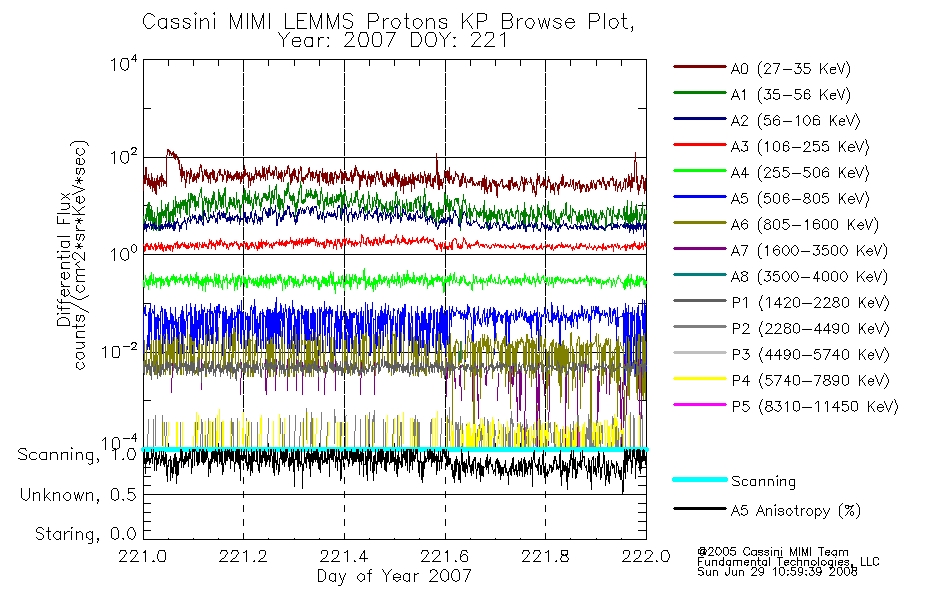Click the A2 (56-106 KeV) legend label
The height and width of the screenshot is (600, 950).
coord(795,121)
